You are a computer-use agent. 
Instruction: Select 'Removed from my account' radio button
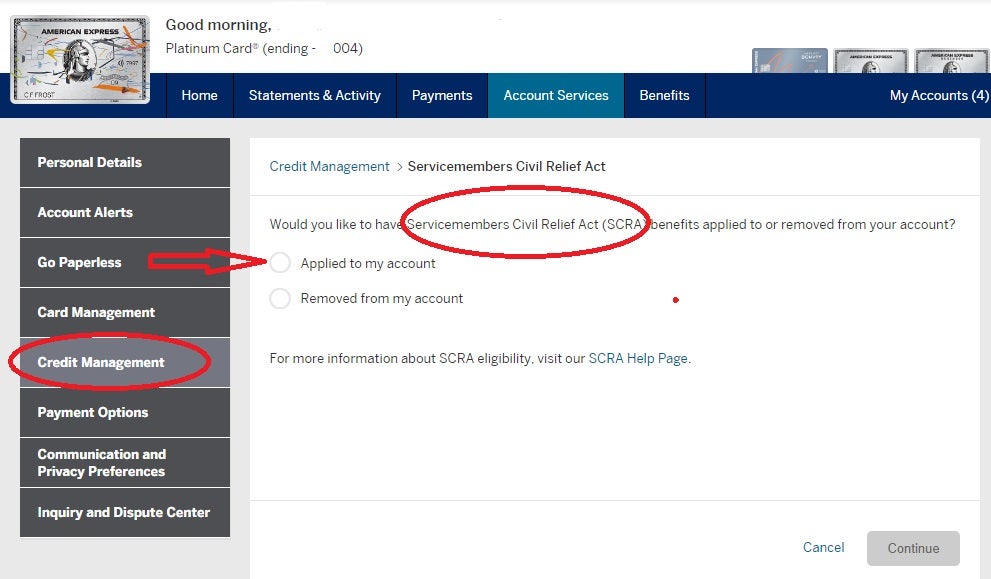280,298
